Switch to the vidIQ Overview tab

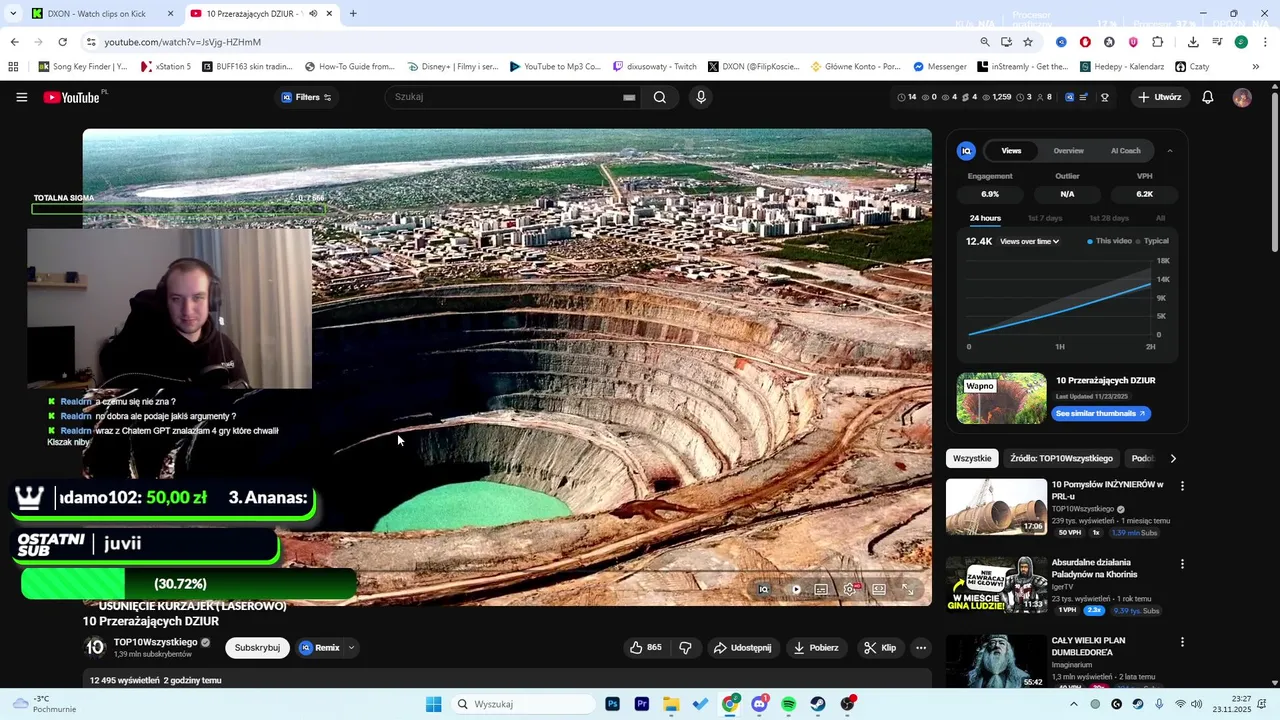[x=1068, y=151]
